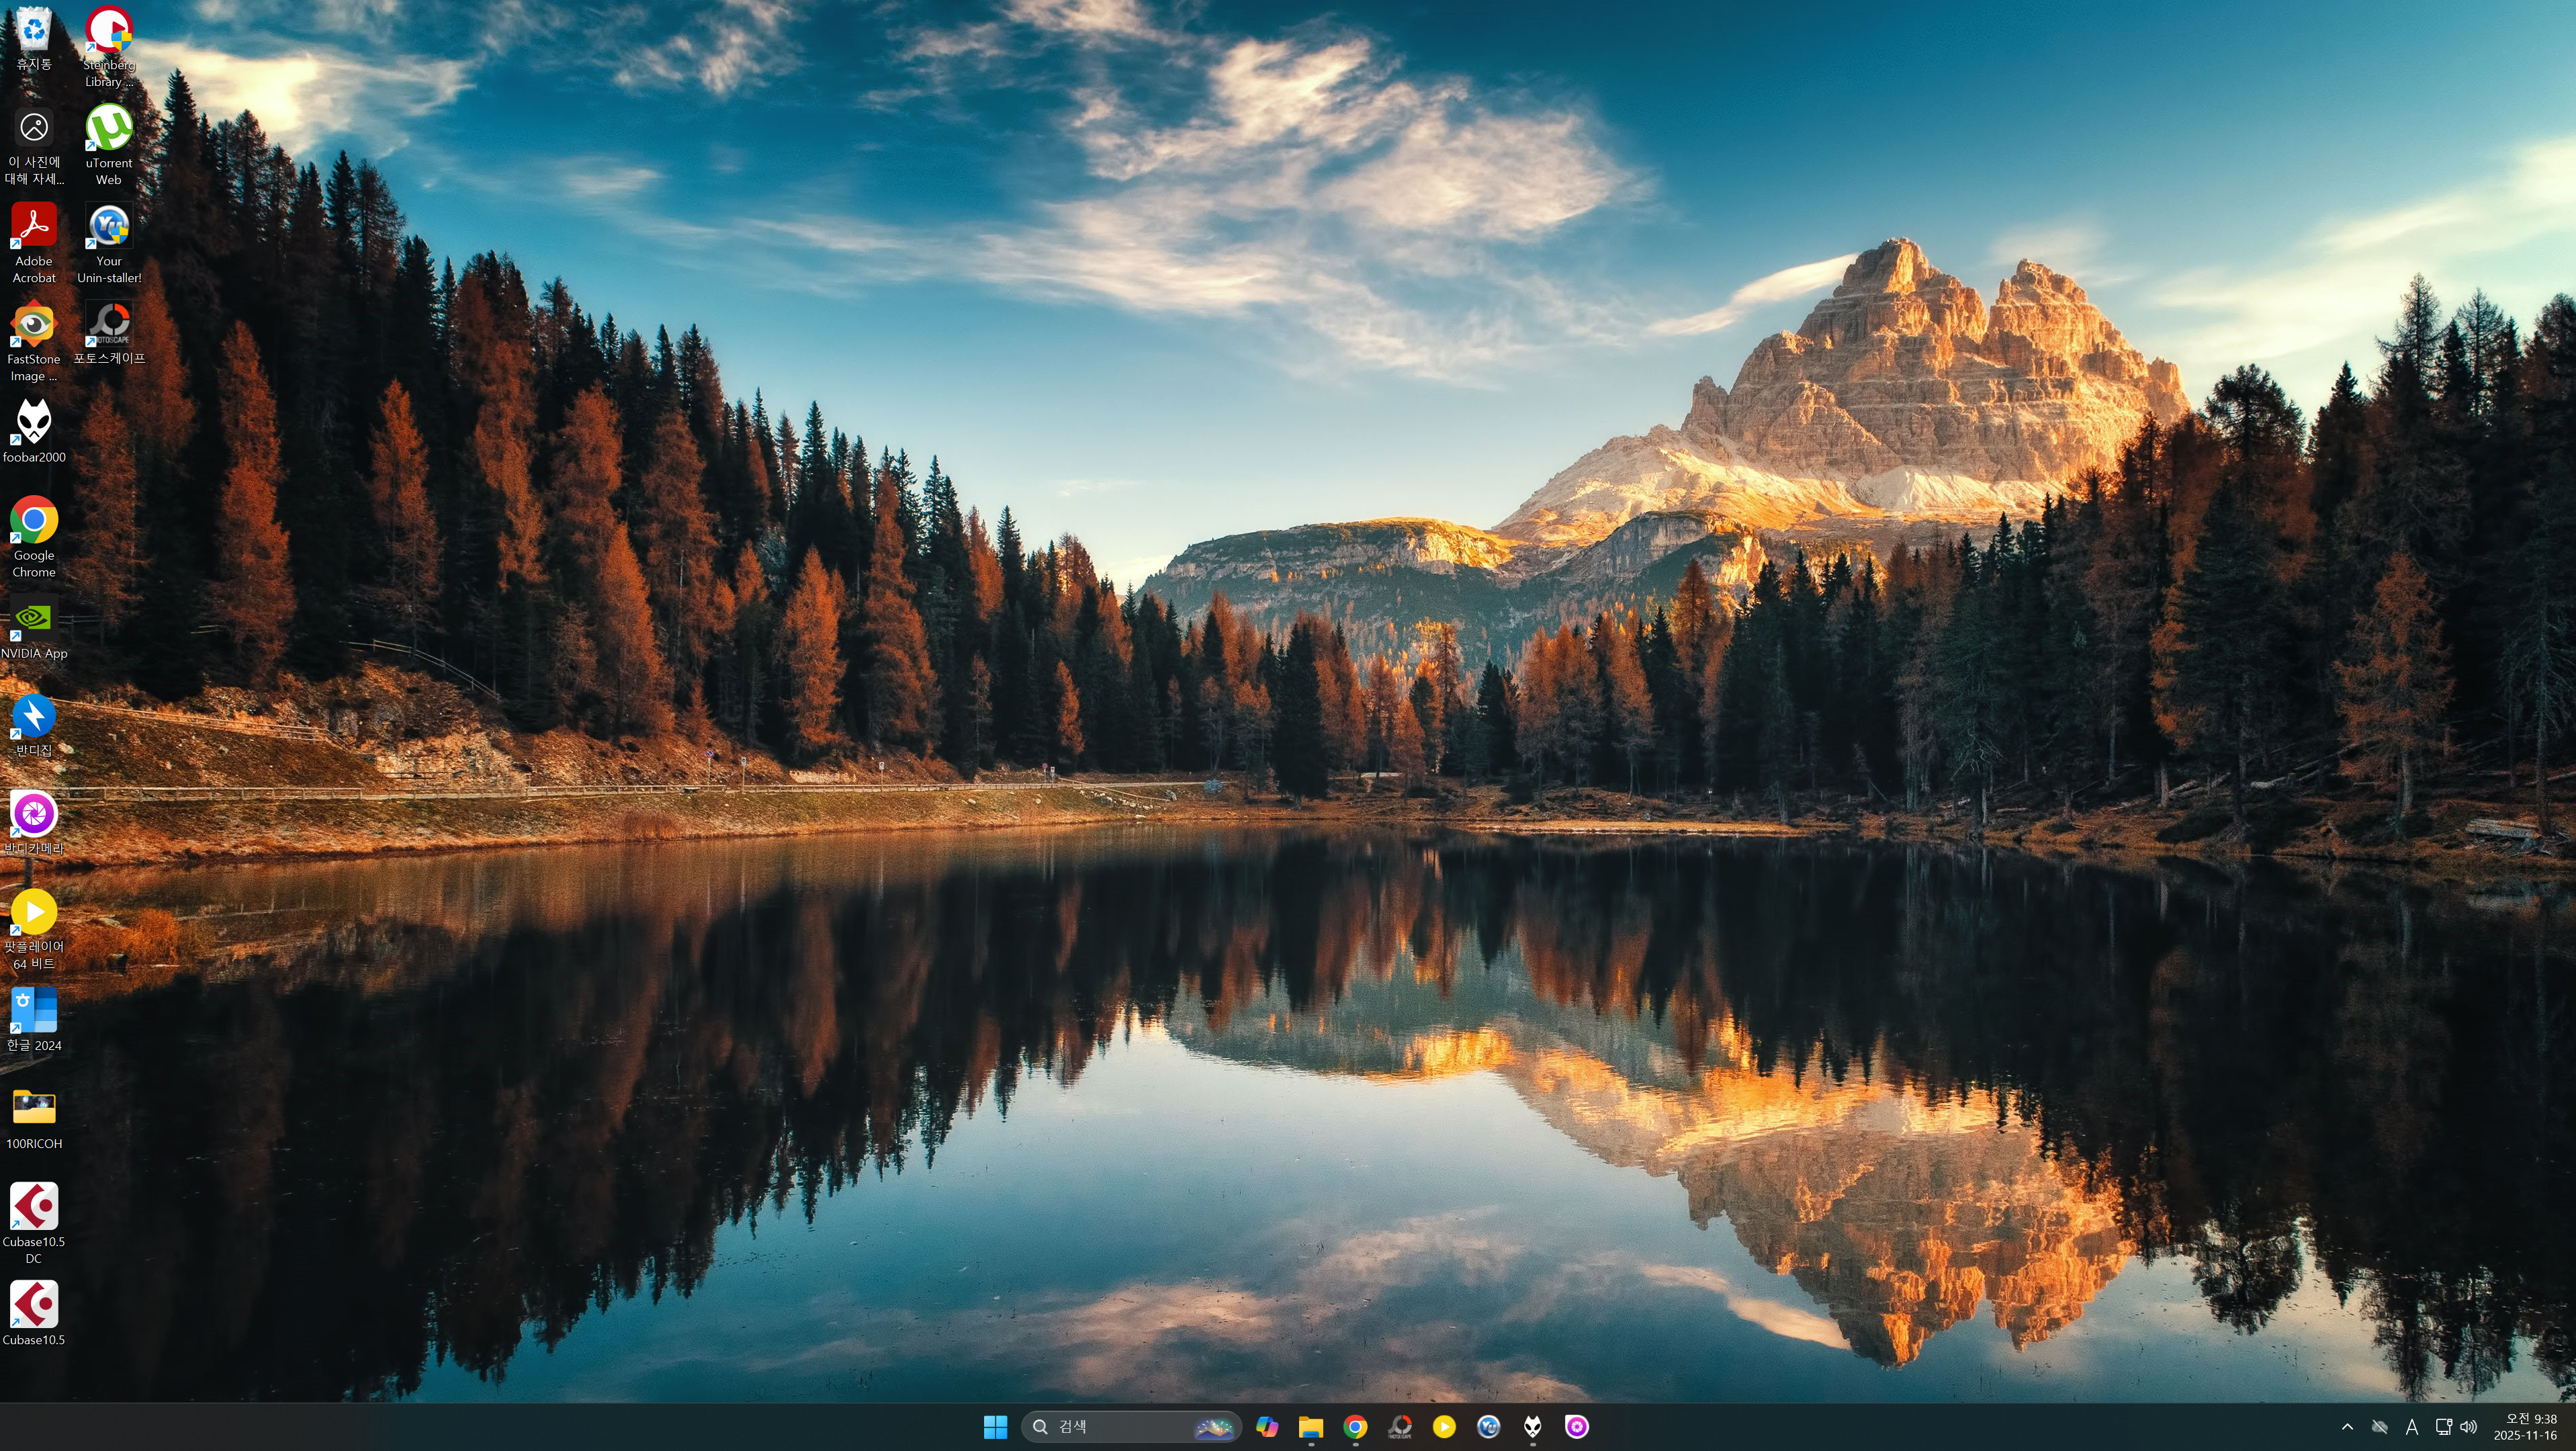Select the 100RICOH folder on desktop
The height and width of the screenshot is (1451, 2576).
(34, 1108)
